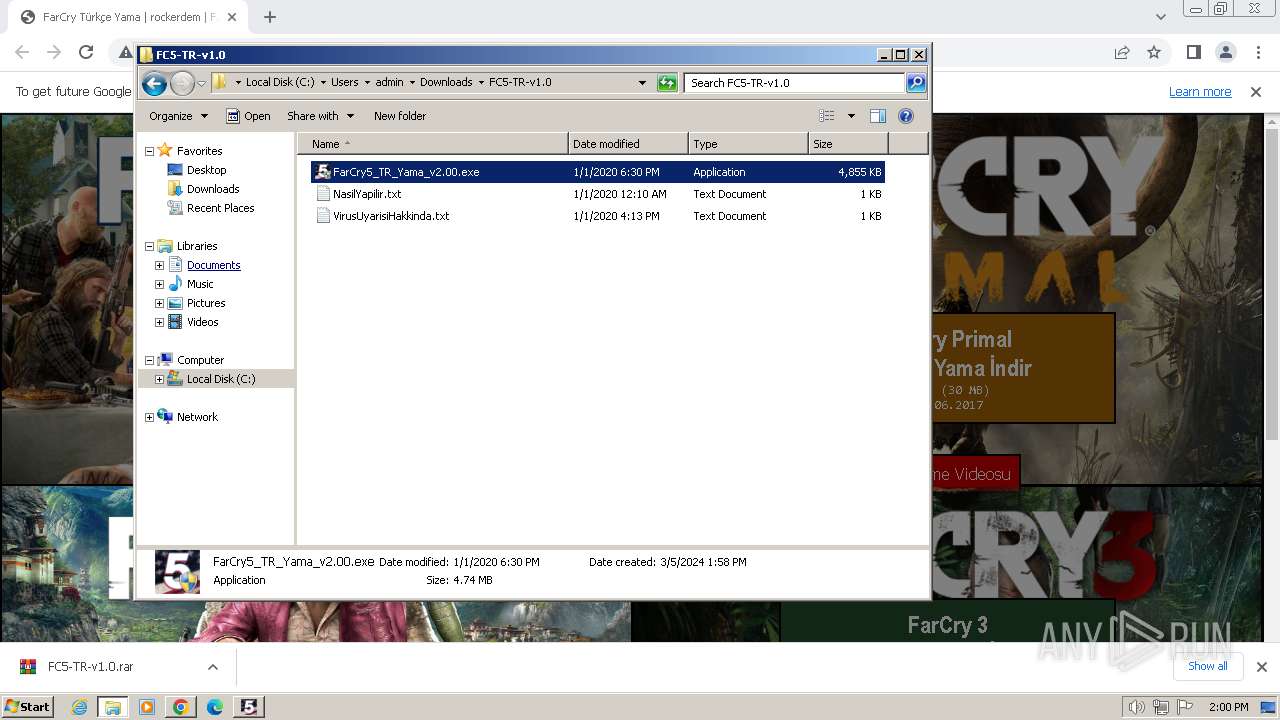Collapse the Favorites group
The width and height of the screenshot is (1280, 720).
(150, 151)
